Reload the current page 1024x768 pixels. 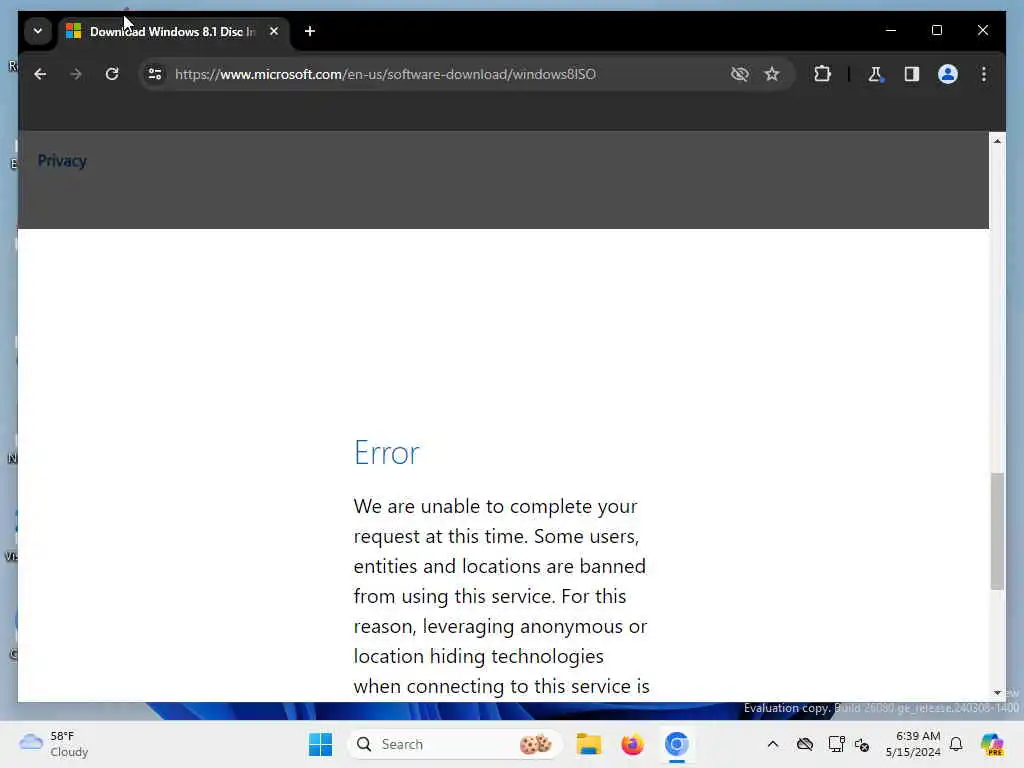(x=112, y=74)
